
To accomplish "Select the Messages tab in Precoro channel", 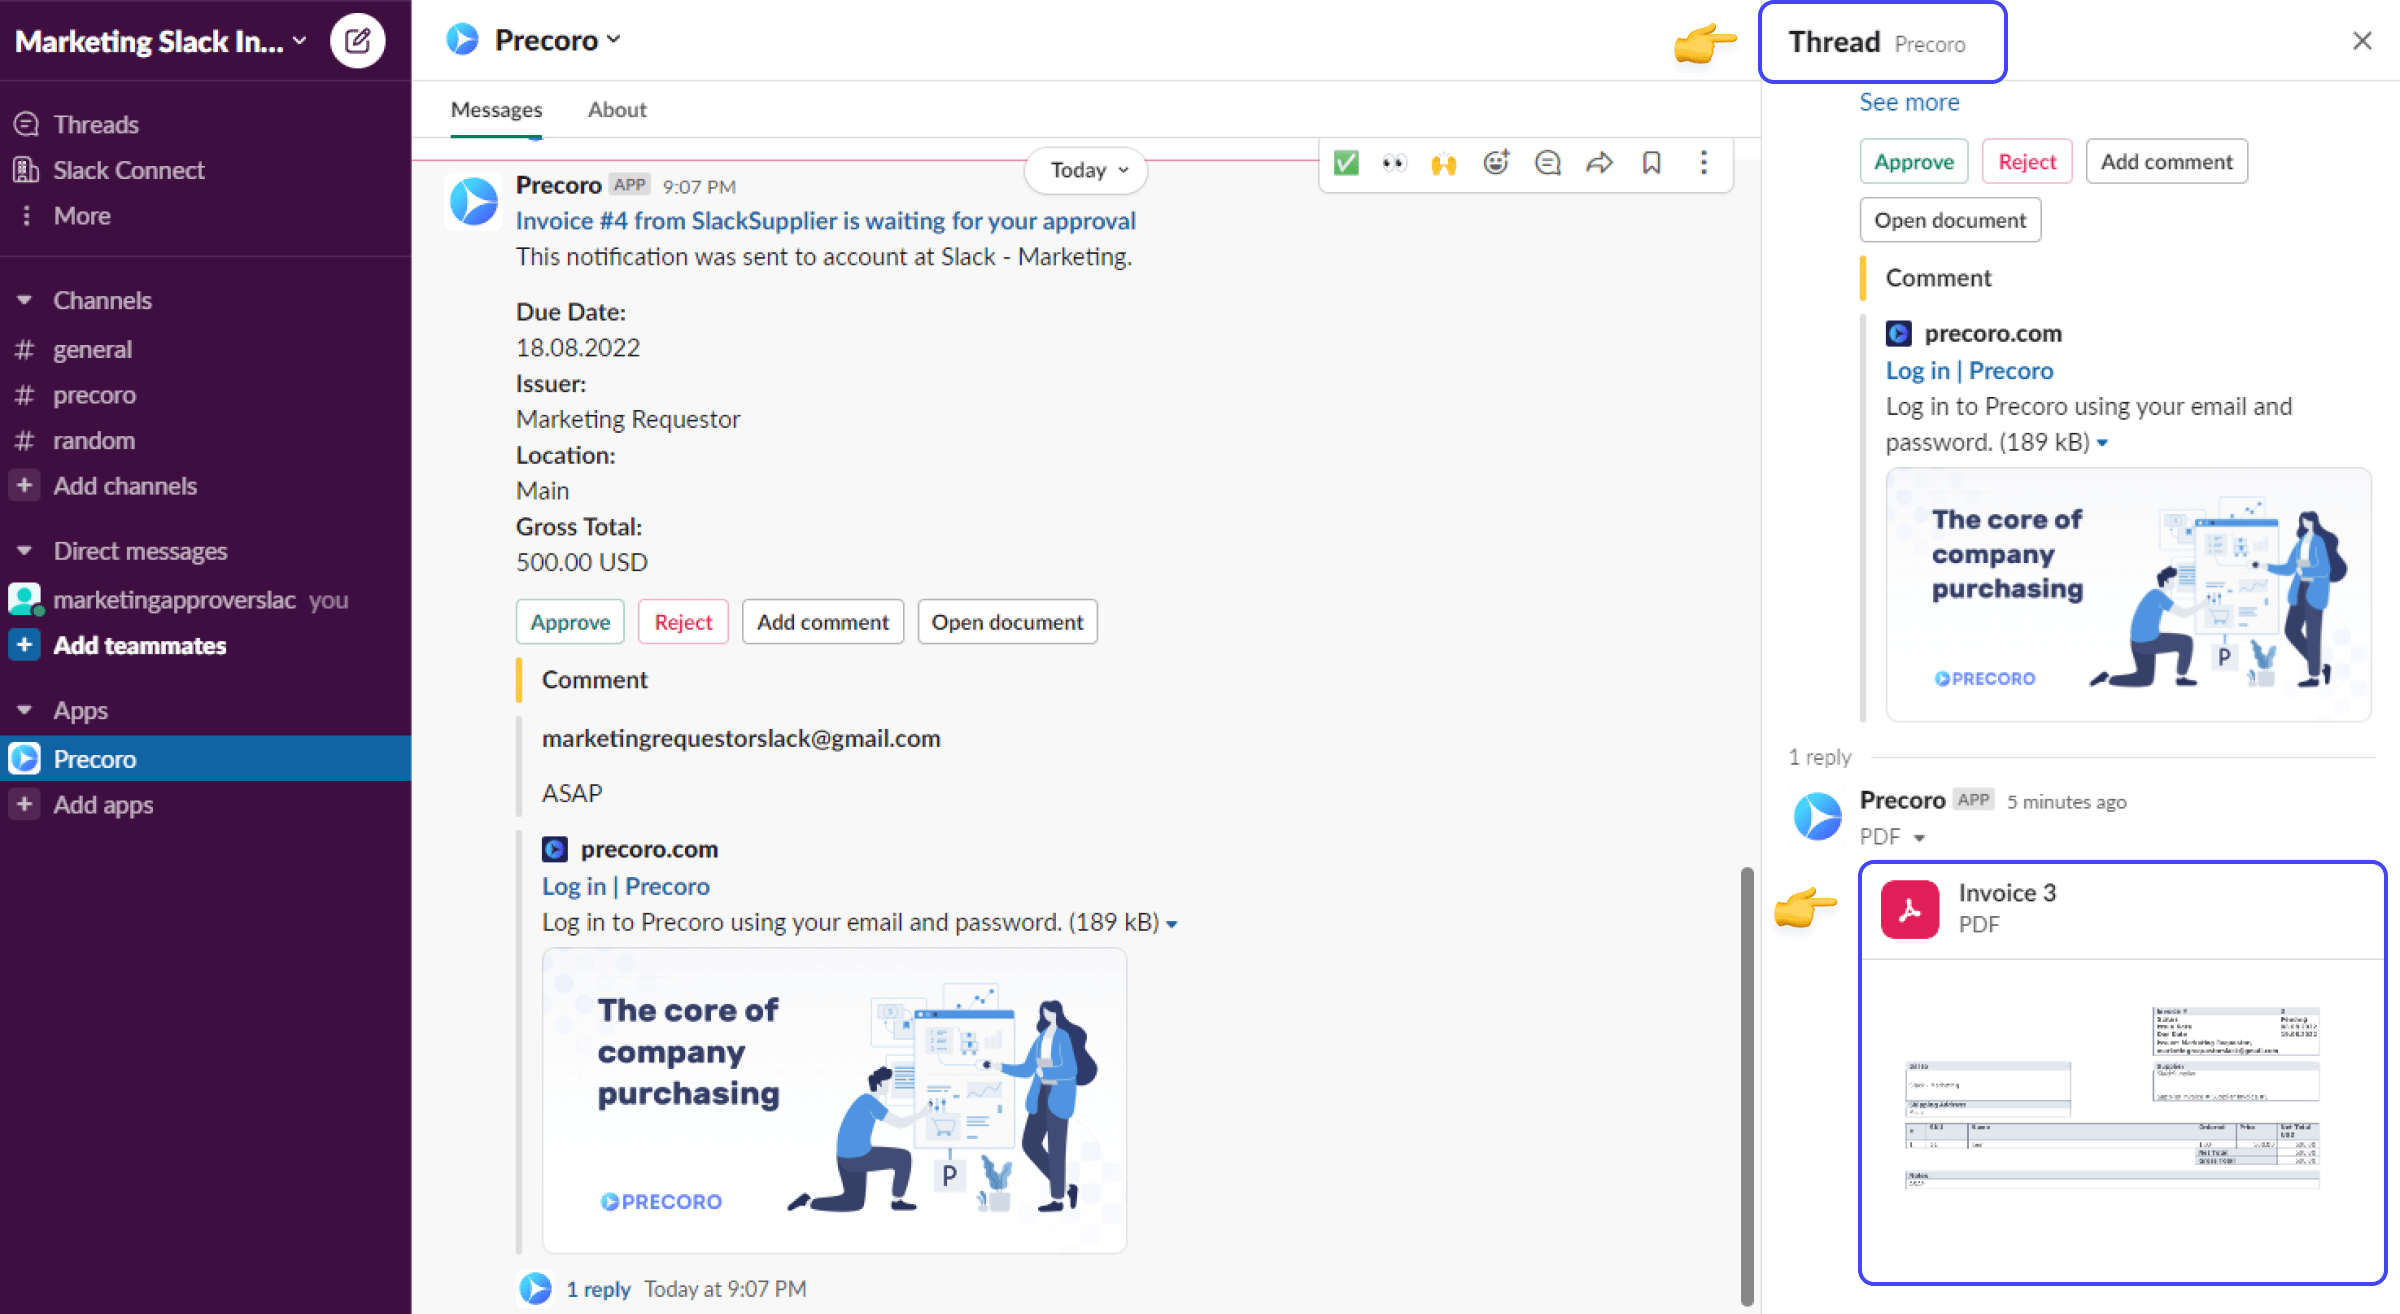I will (x=495, y=108).
